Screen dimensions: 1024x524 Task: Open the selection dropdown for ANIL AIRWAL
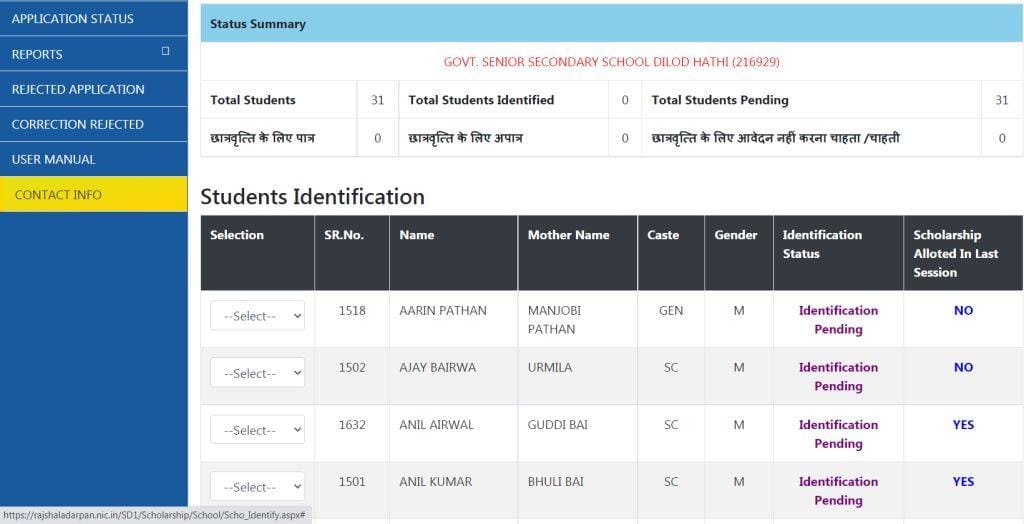(257, 430)
